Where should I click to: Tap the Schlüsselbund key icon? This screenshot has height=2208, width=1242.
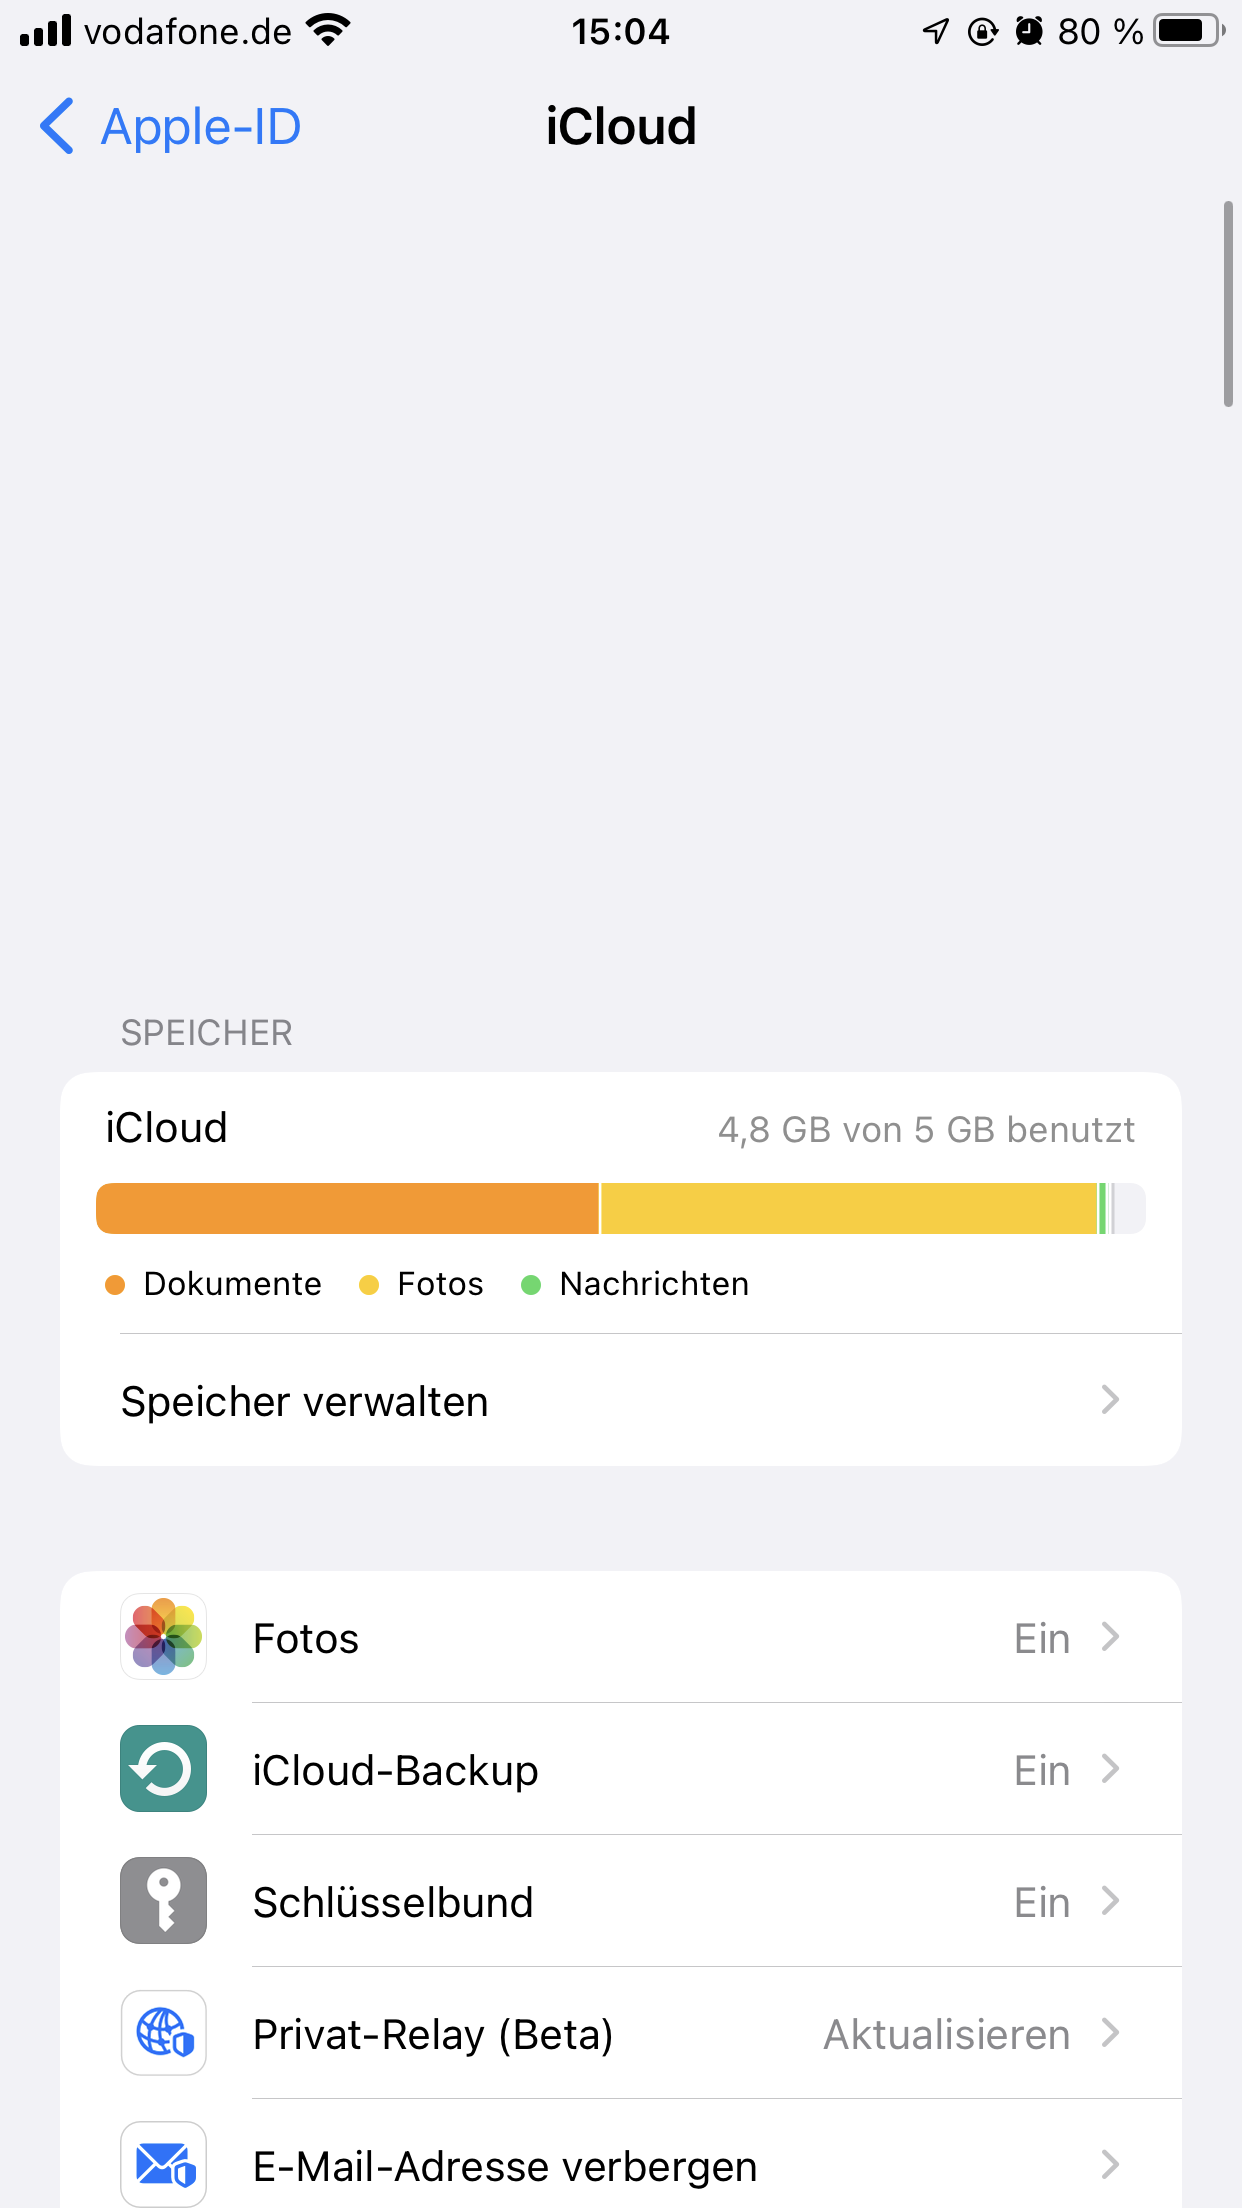pyautogui.click(x=163, y=1901)
